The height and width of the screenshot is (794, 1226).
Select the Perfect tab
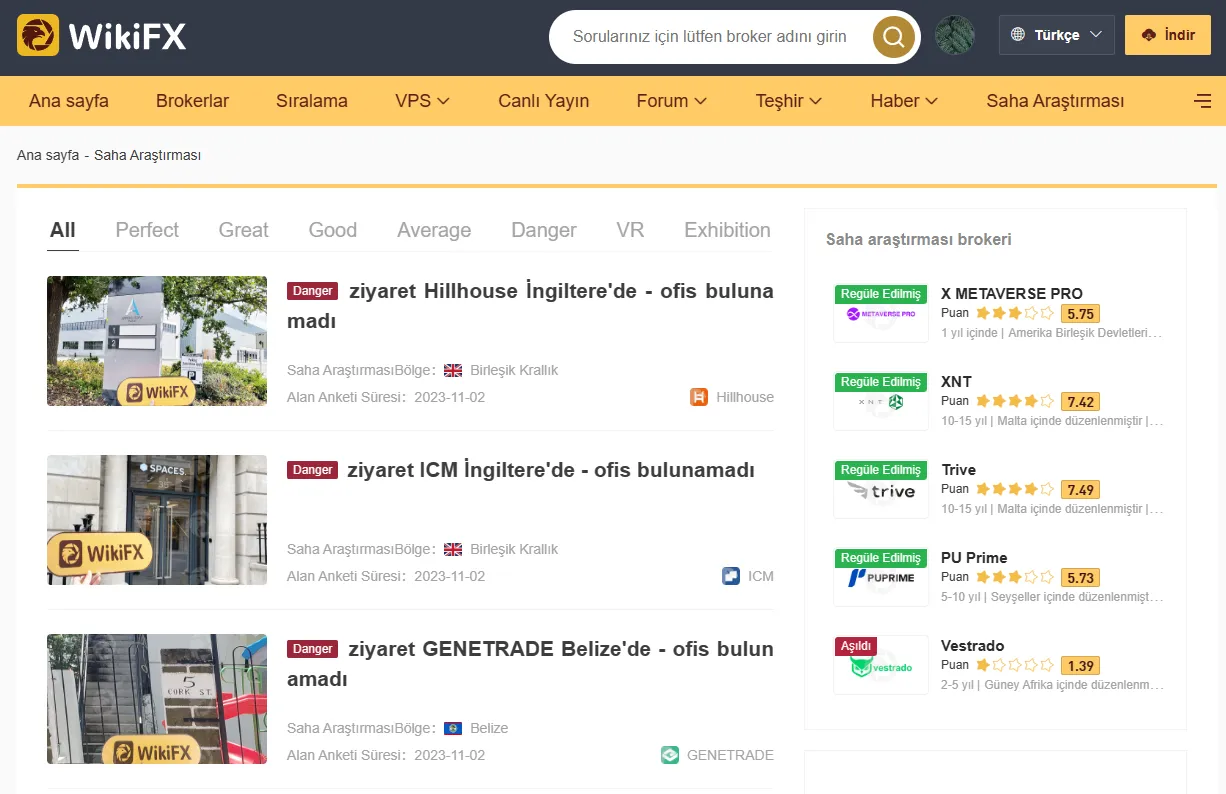coord(147,230)
